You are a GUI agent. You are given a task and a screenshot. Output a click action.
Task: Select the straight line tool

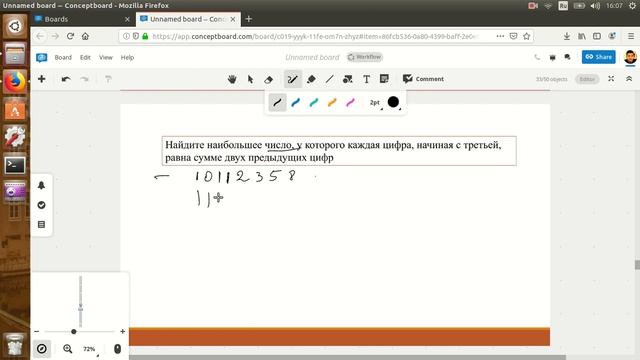(329, 79)
